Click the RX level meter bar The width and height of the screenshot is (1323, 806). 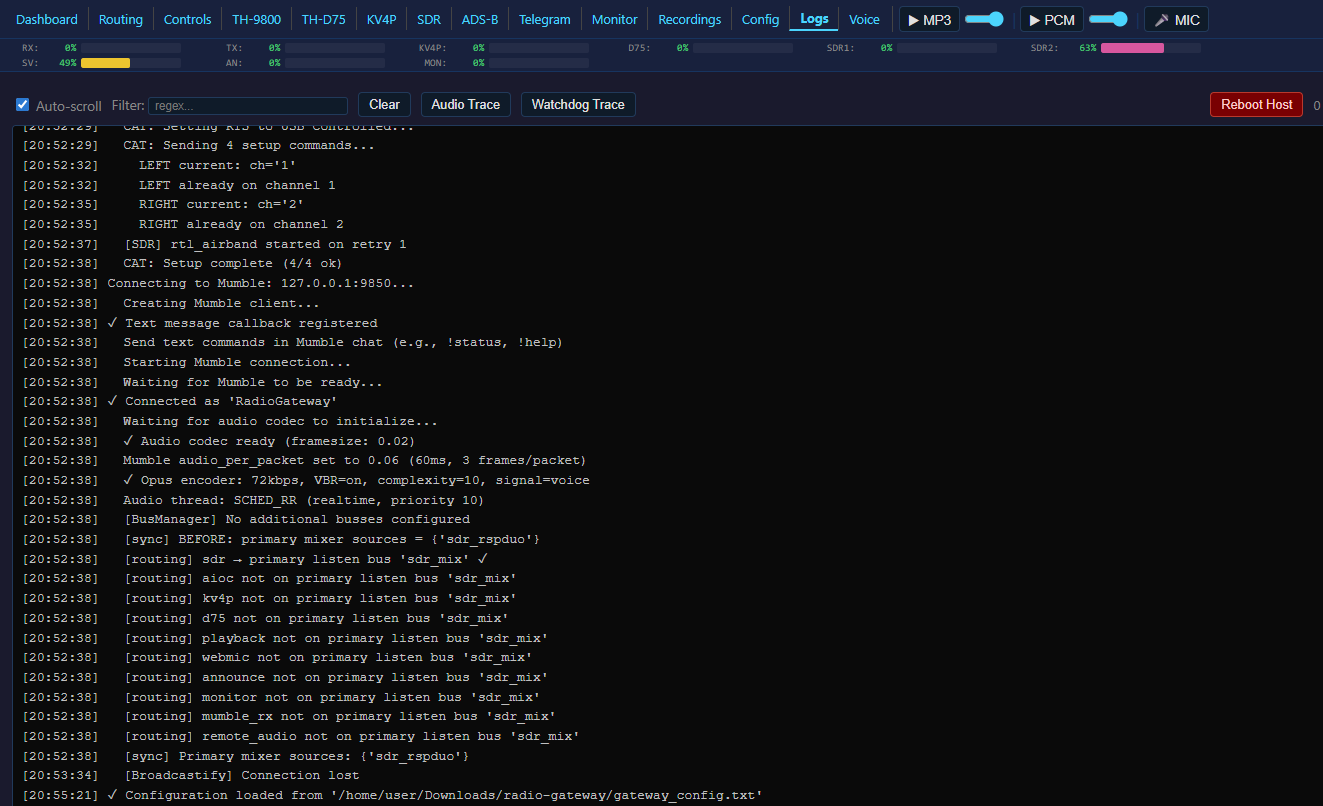coord(131,48)
